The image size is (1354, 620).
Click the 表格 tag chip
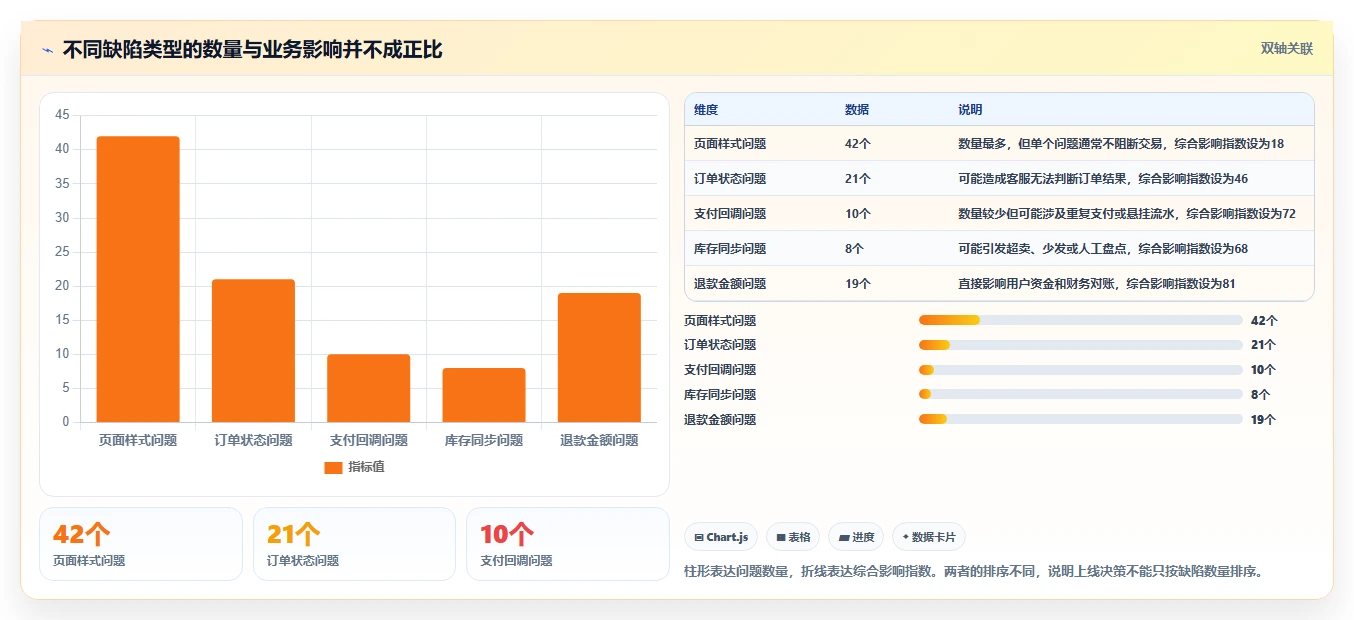pyautogui.click(x=793, y=537)
